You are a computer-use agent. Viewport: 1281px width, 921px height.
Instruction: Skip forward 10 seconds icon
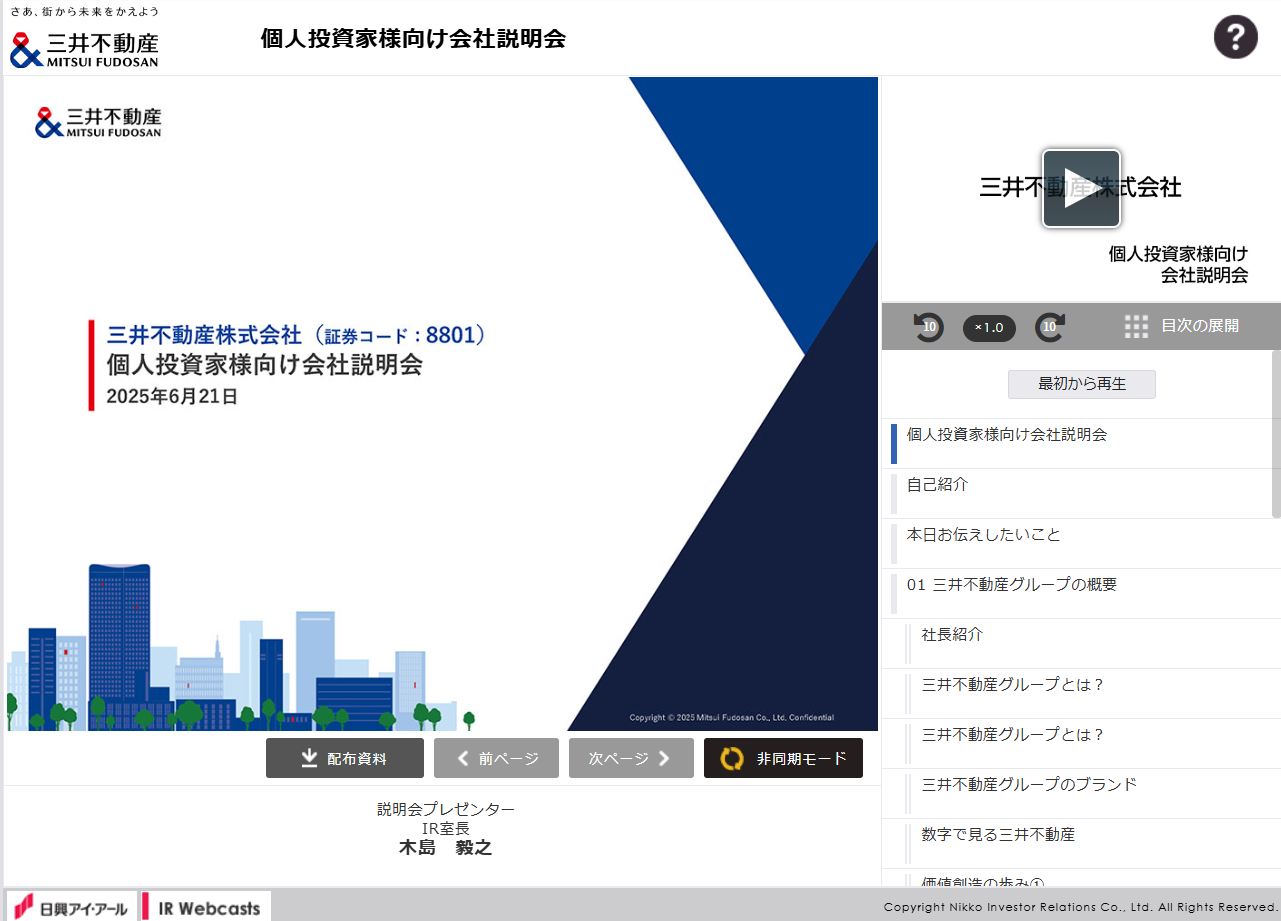[x=1050, y=327]
